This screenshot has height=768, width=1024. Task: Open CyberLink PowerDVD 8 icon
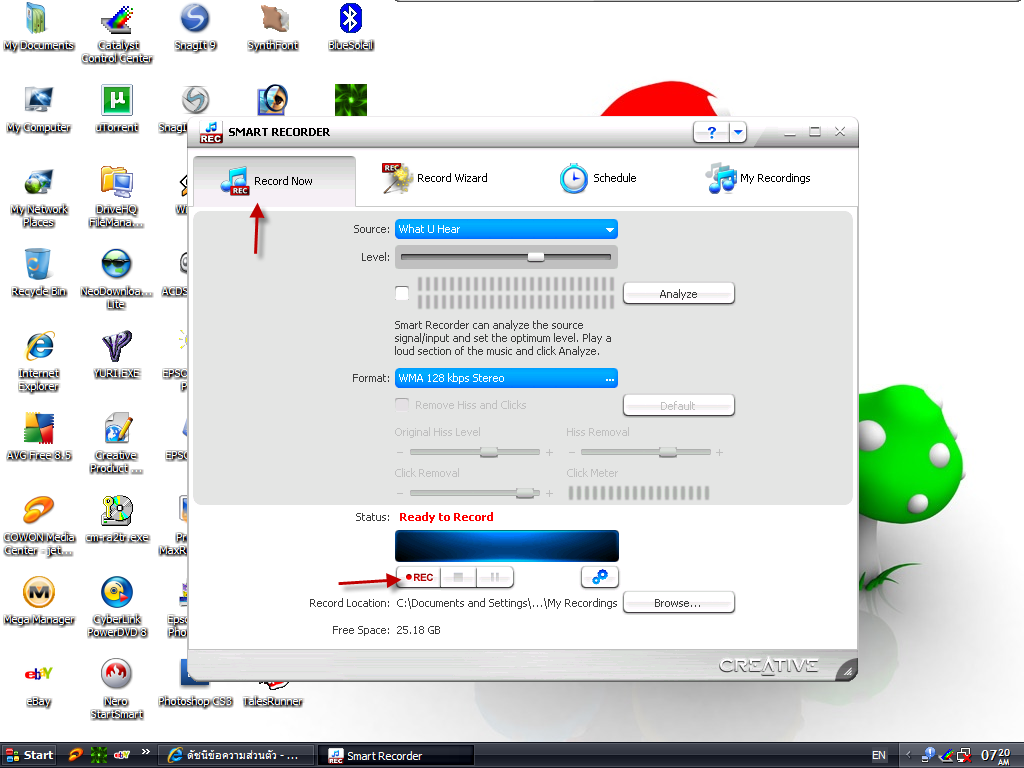(x=116, y=607)
